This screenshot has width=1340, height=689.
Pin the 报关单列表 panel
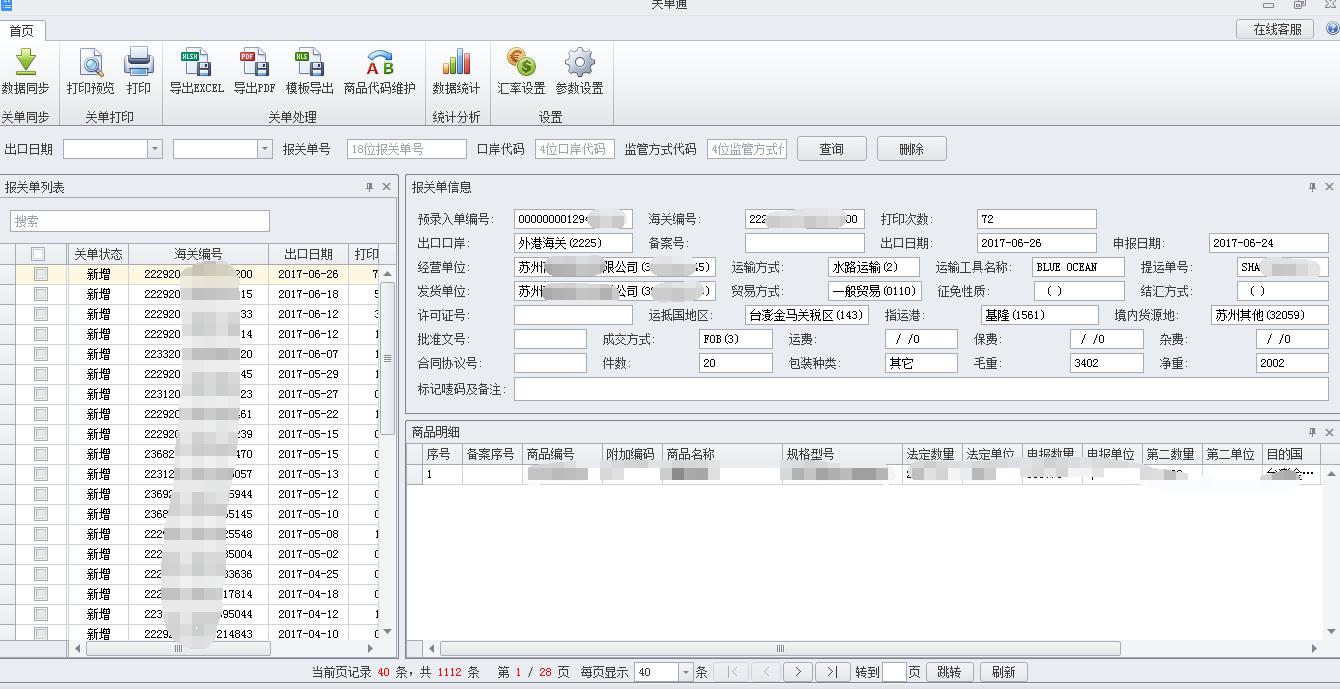pyautogui.click(x=369, y=187)
